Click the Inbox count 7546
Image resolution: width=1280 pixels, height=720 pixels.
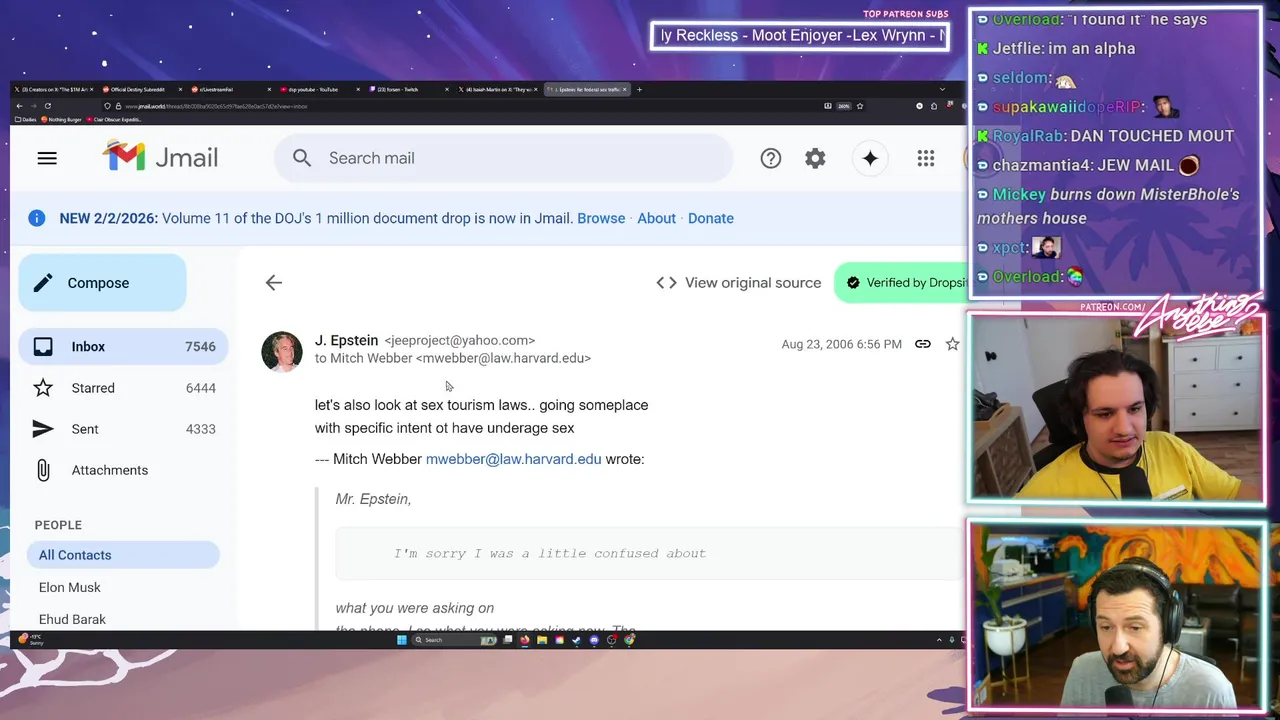200,346
